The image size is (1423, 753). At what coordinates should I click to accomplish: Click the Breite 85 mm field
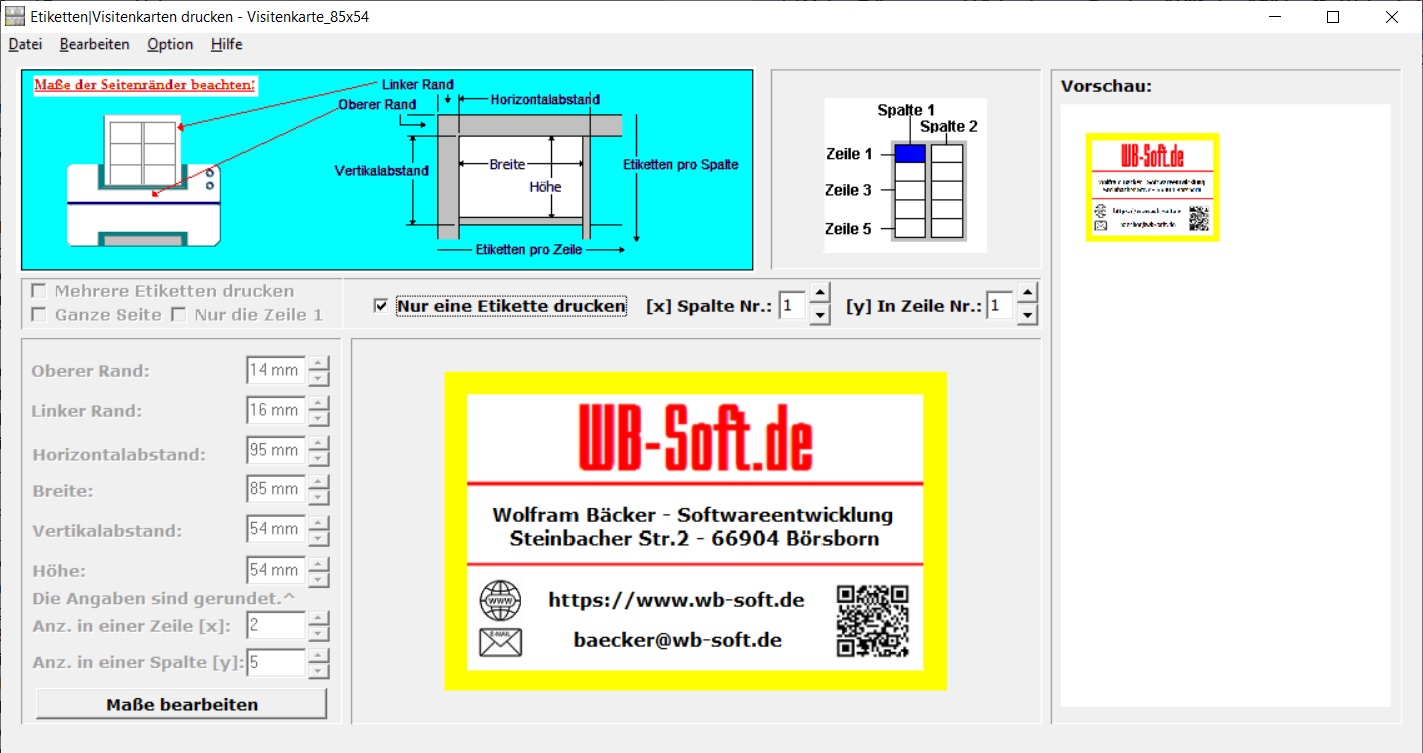point(276,489)
